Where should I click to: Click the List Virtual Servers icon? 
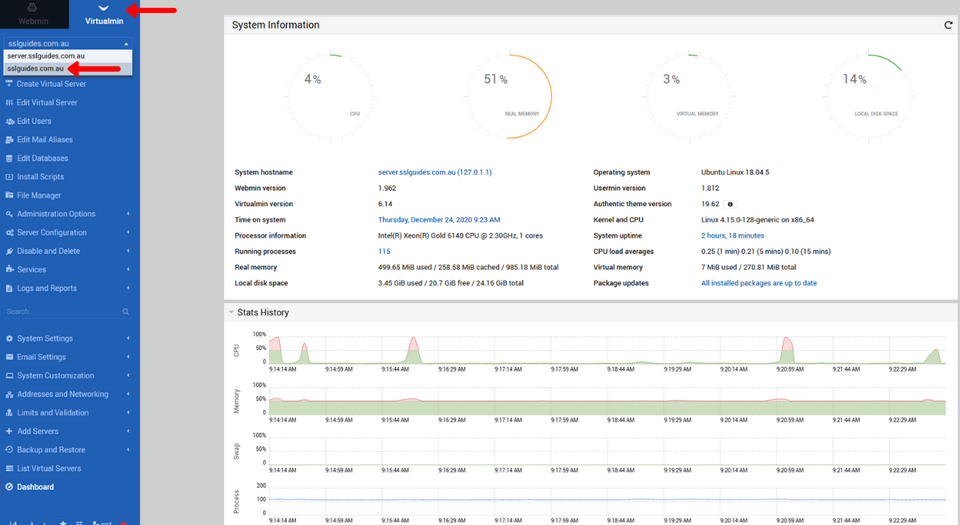[9, 468]
